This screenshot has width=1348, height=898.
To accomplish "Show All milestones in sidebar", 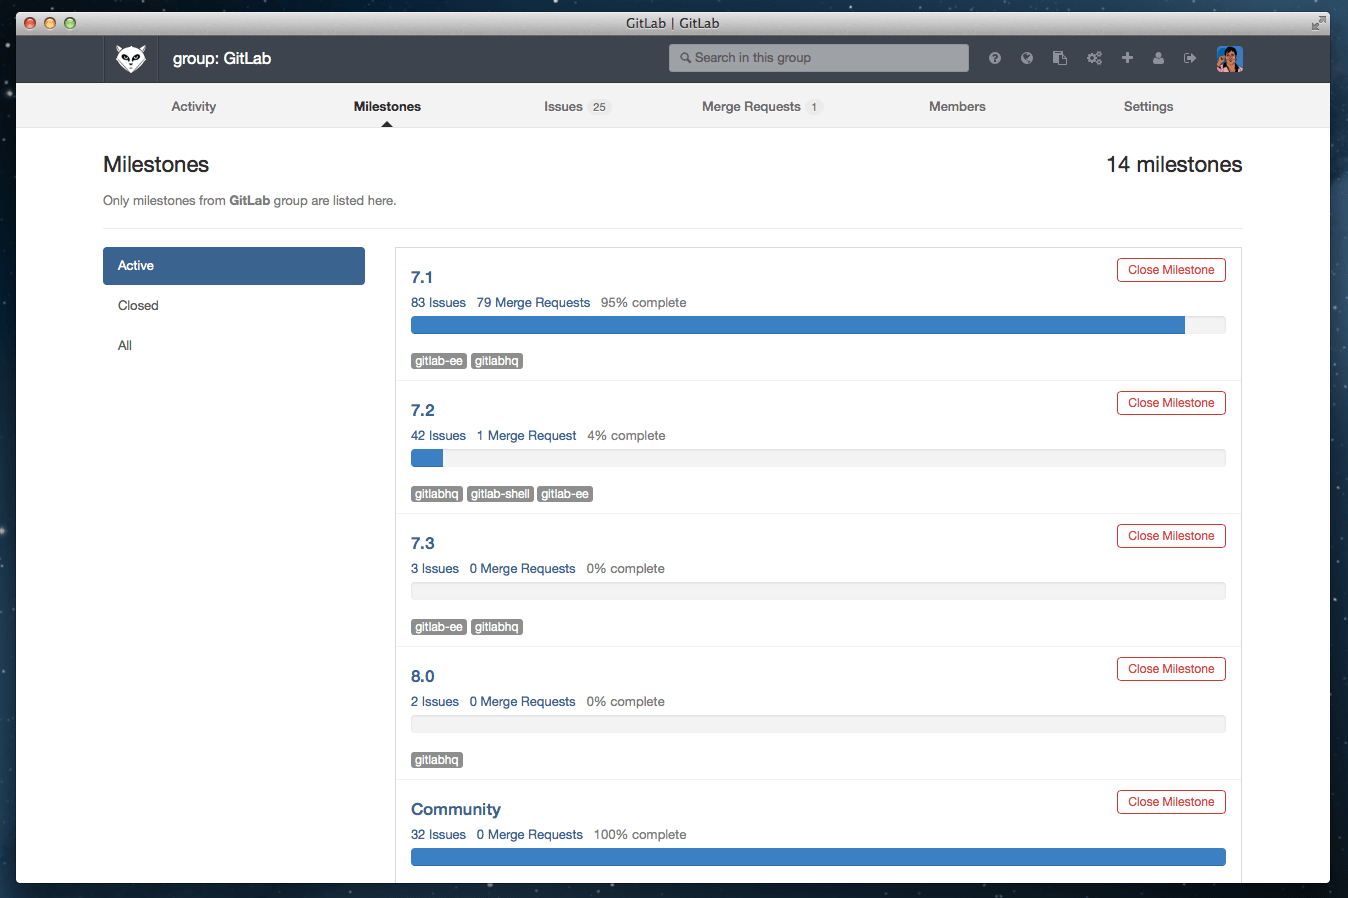I will tap(125, 346).
